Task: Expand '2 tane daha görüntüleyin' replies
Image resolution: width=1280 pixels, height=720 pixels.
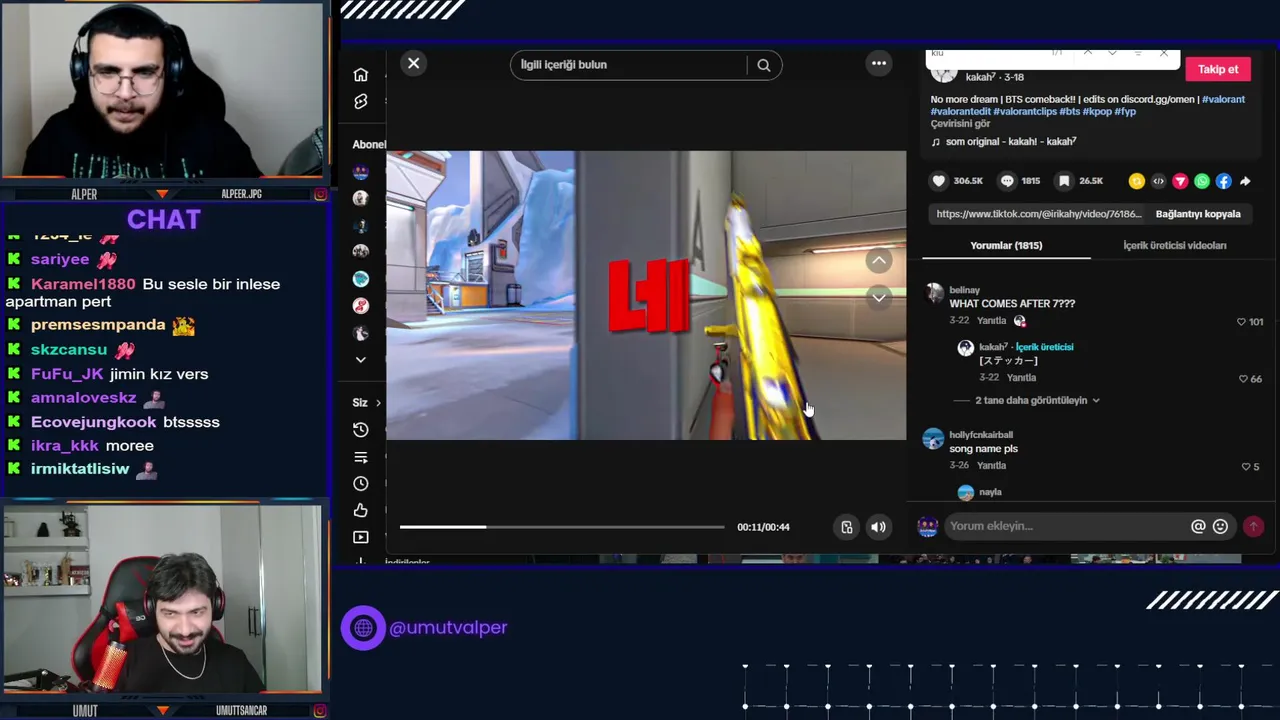Action: tap(1037, 400)
